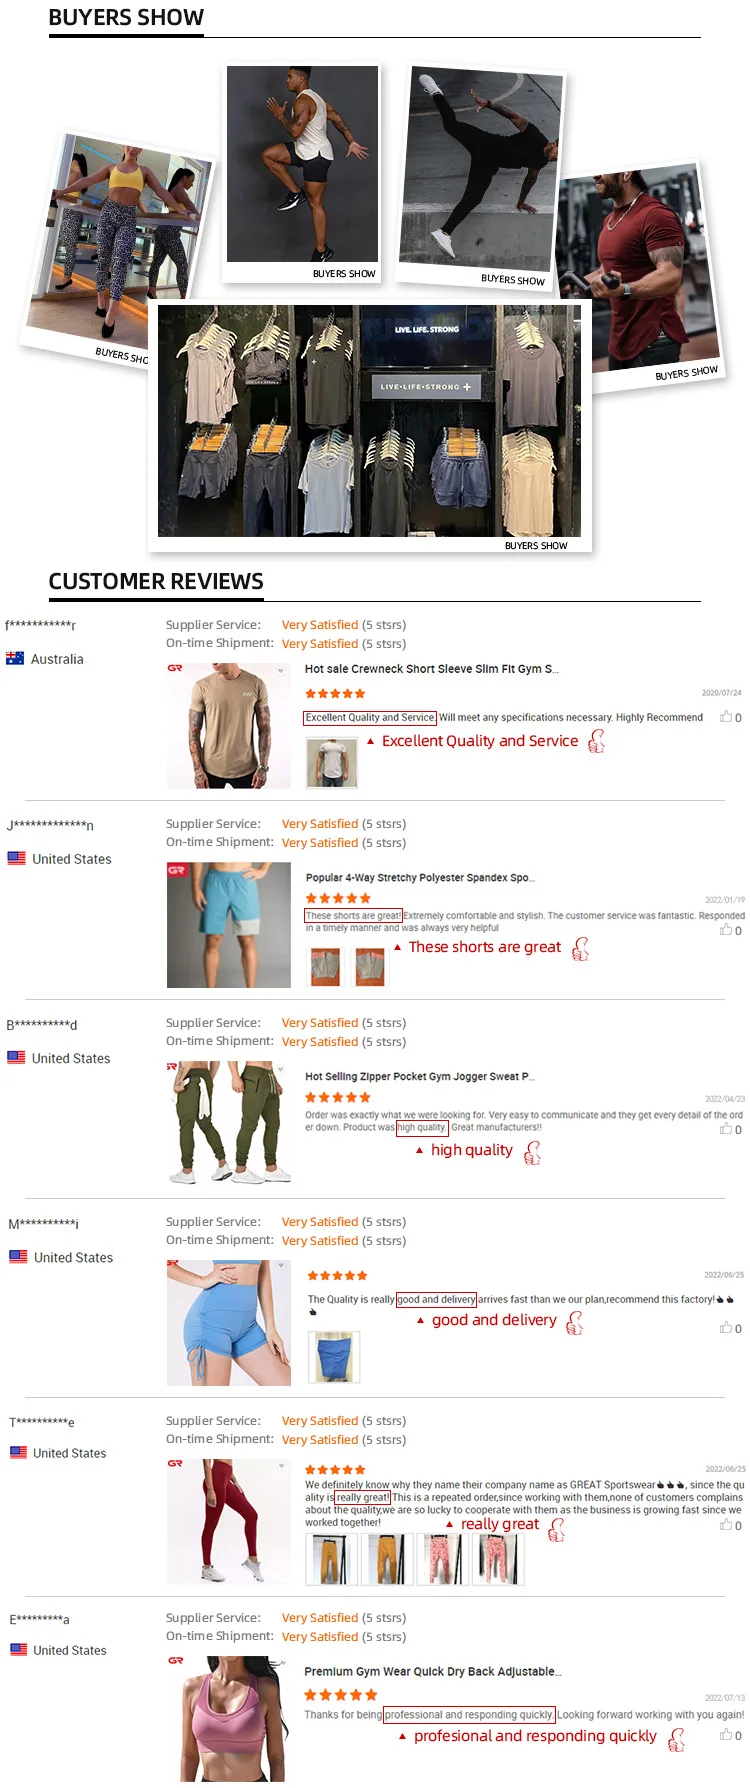Open the clothing store rack buyers show photo
Image resolution: width=750 pixels, height=1788 pixels.
click(x=369, y=426)
